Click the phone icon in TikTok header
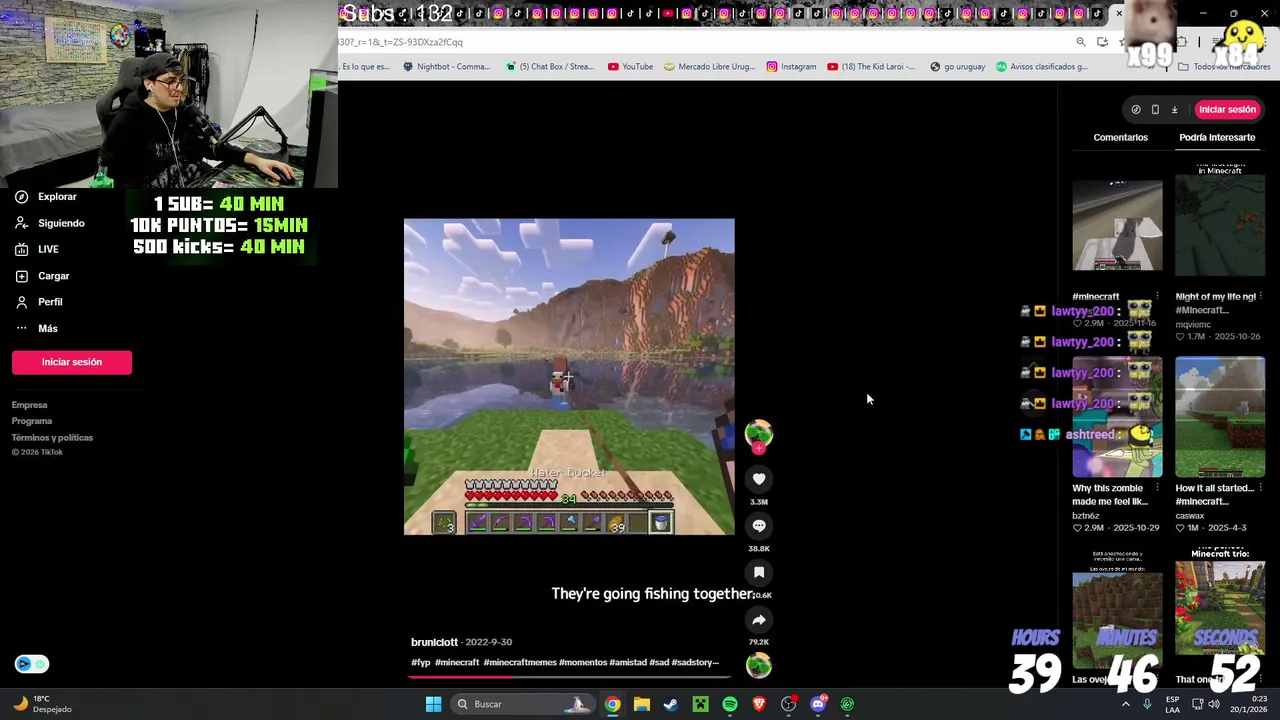 point(1155,109)
